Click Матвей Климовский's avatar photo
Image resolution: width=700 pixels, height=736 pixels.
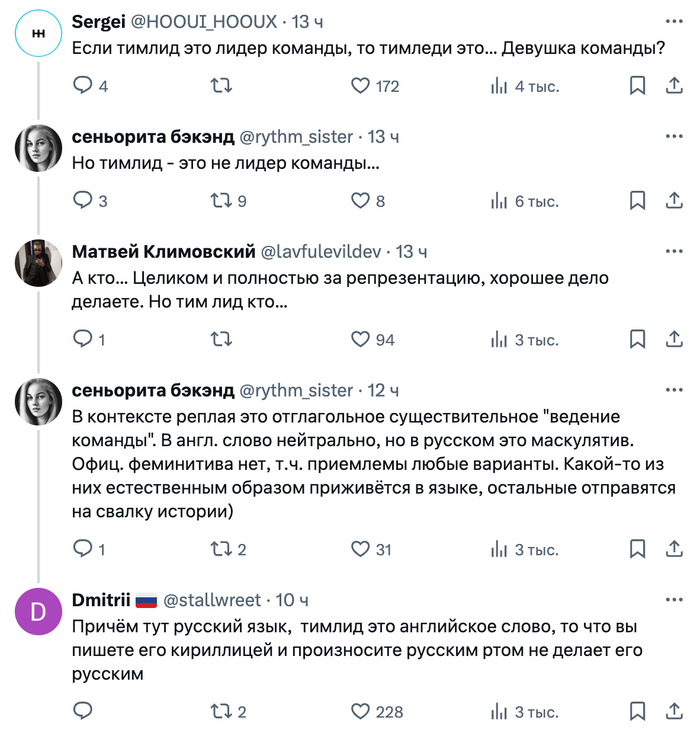click(x=38, y=263)
